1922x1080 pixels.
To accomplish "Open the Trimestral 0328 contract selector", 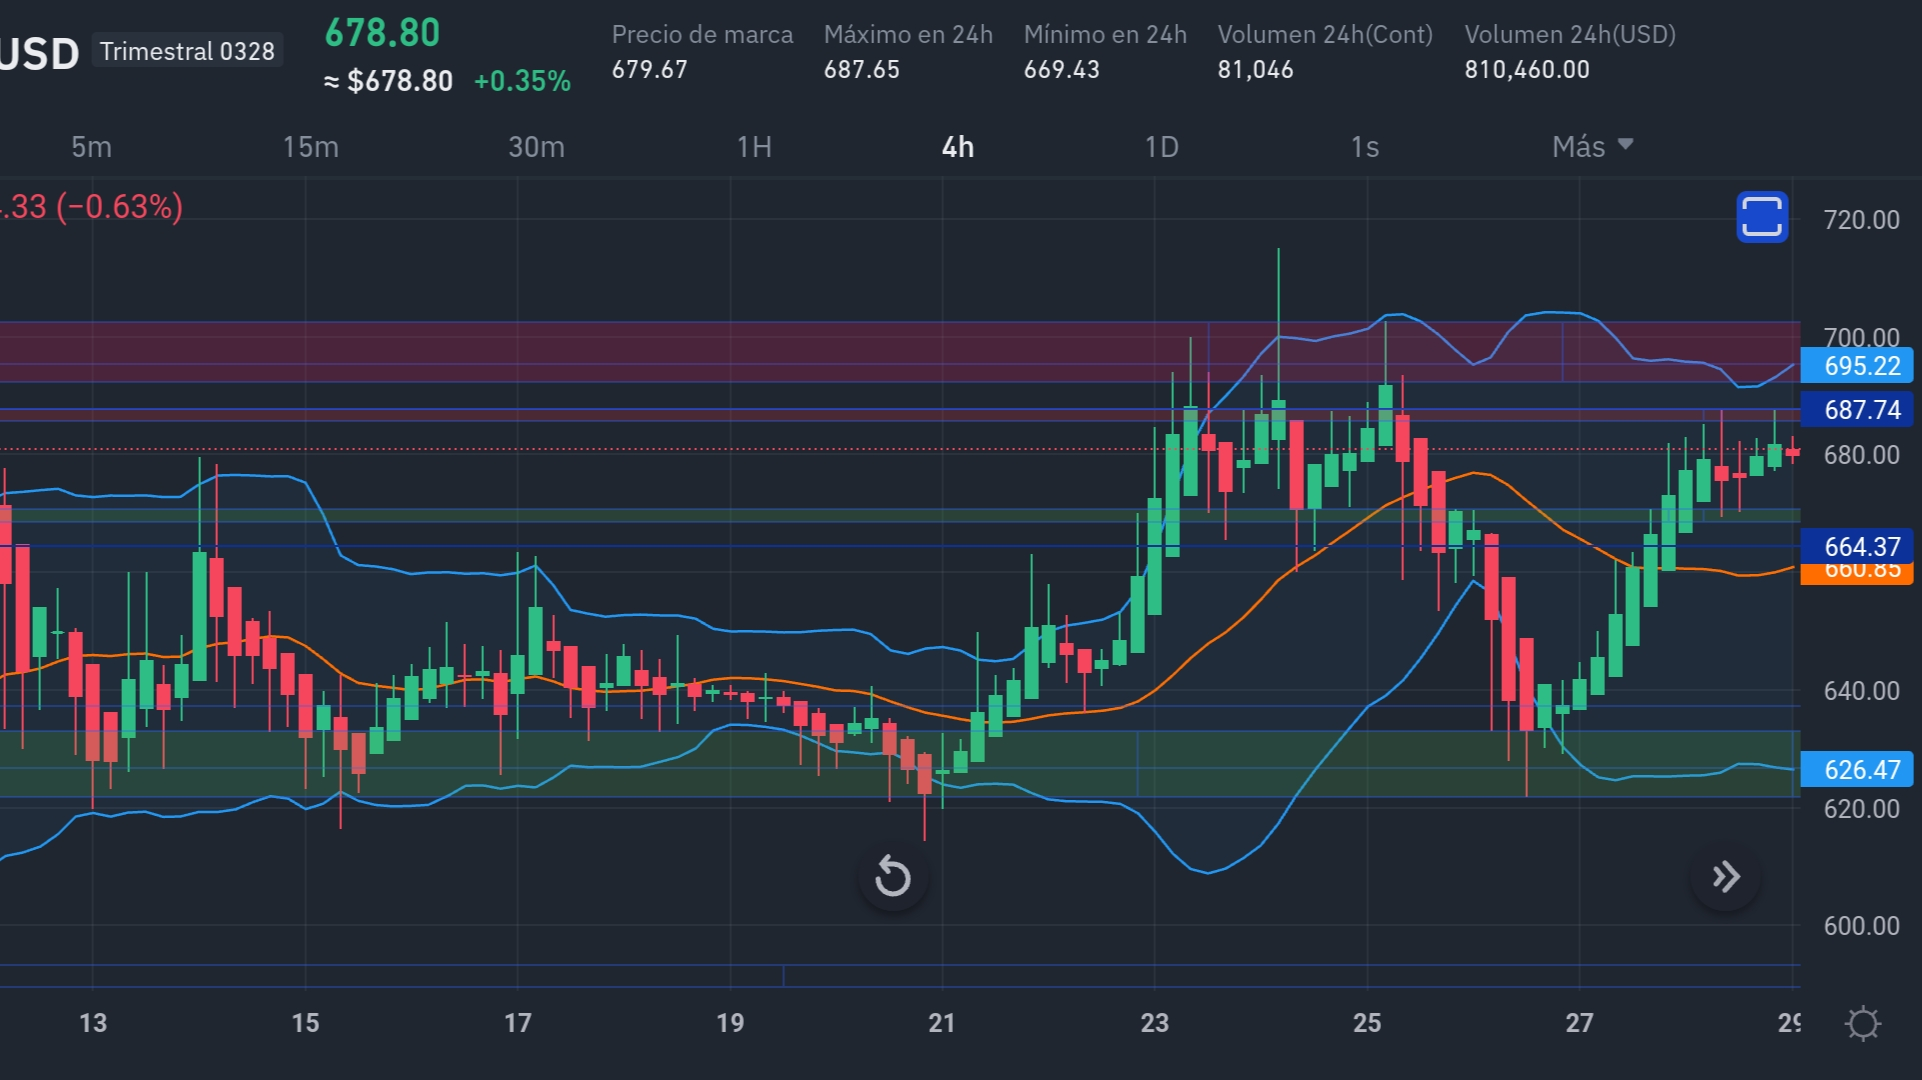I will 187,51.
